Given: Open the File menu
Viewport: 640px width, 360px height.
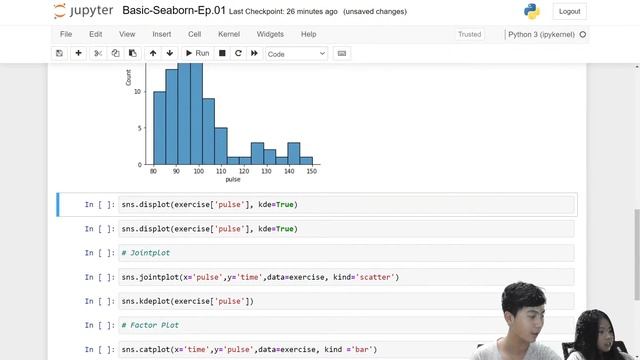Looking at the screenshot, I should pos(66,34).
